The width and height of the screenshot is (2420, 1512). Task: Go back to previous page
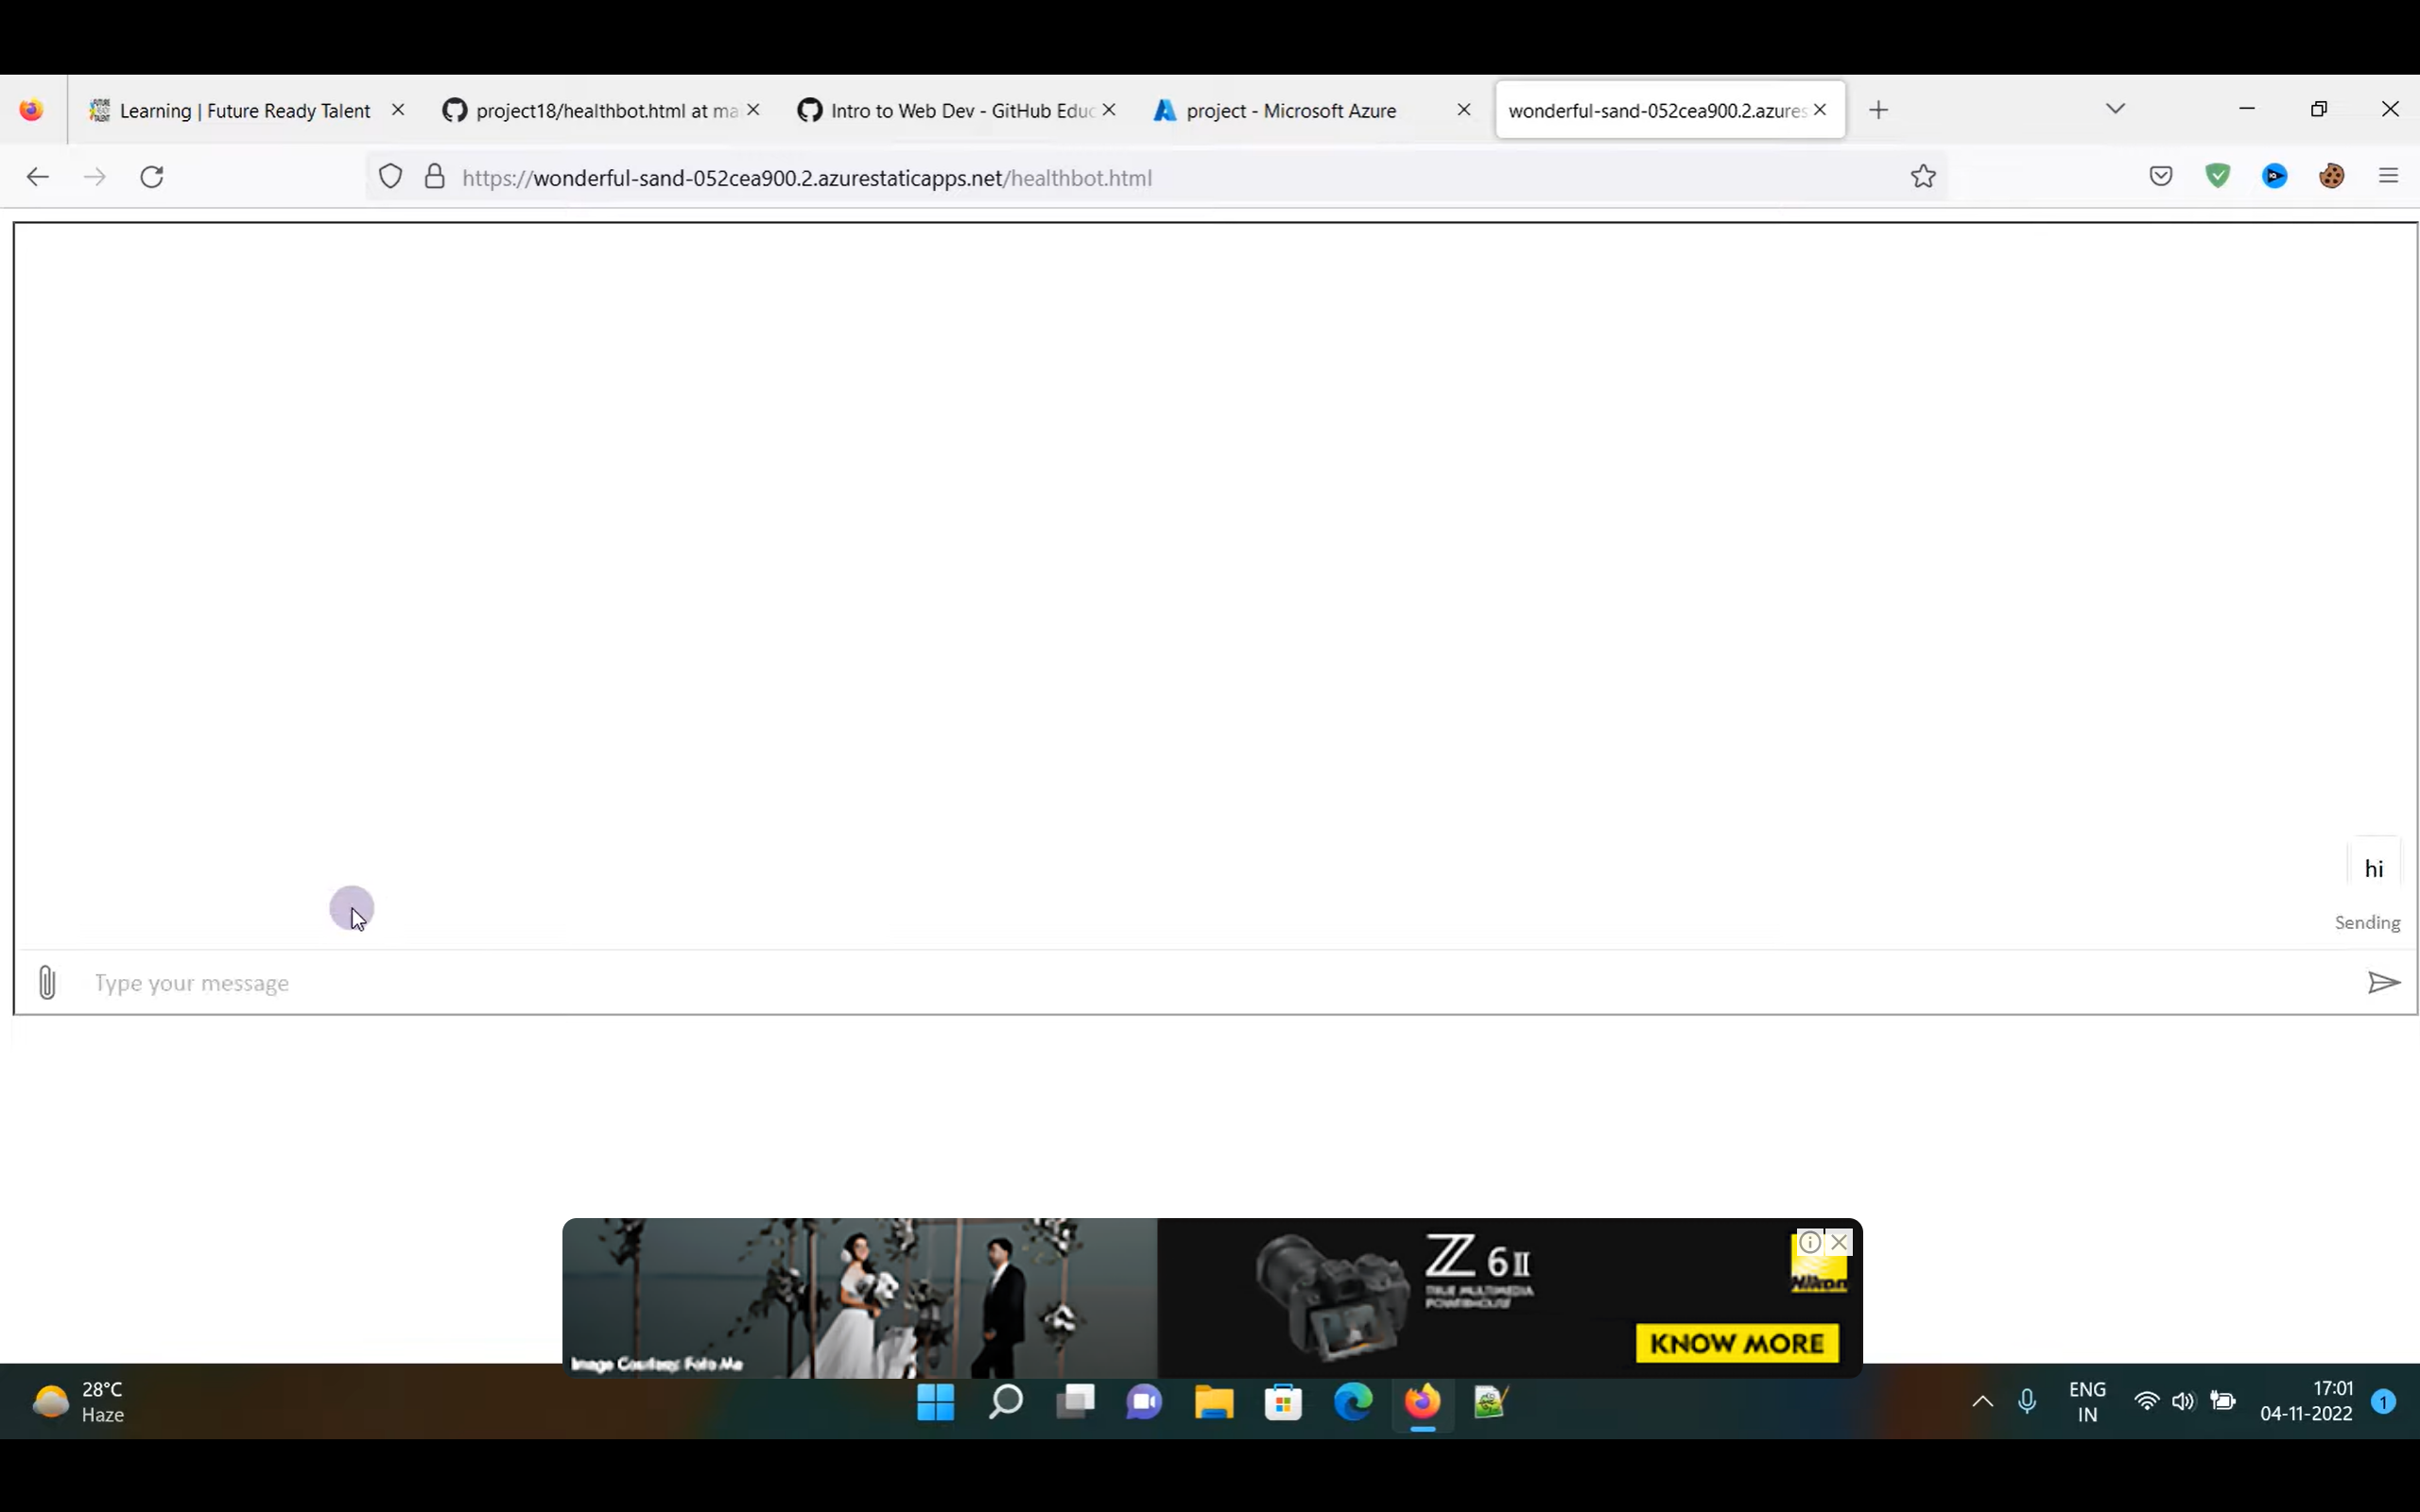pyautogui.click(x=38, y=177)
